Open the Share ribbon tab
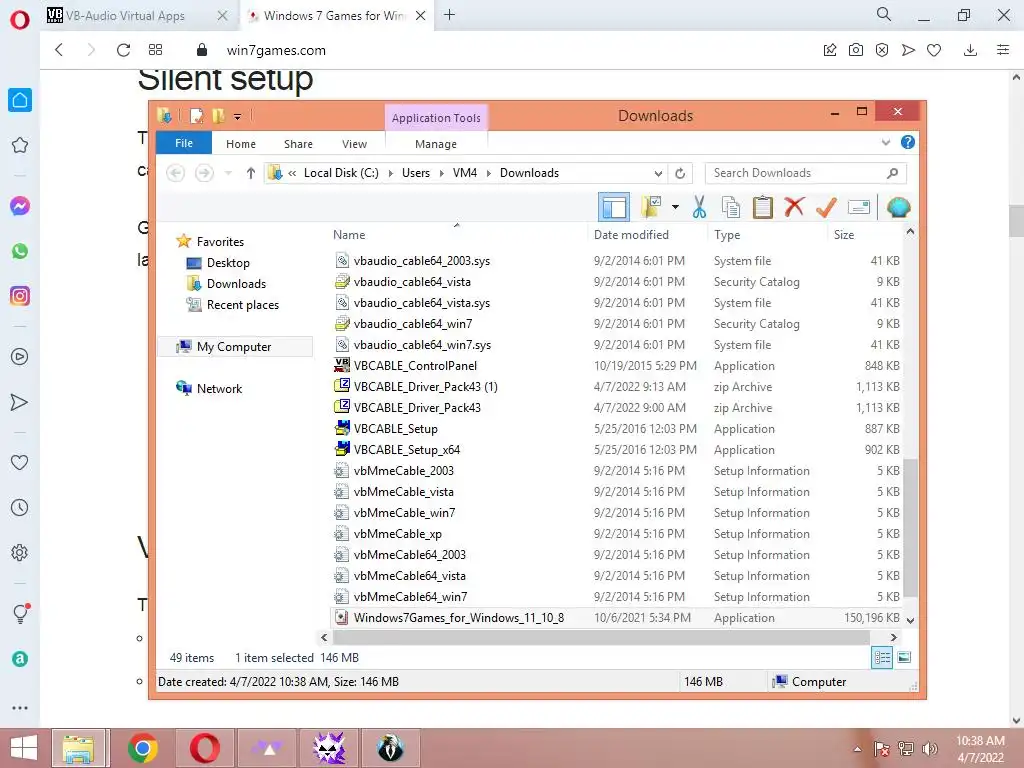1024x768 pixels. (x=298, y=144)
